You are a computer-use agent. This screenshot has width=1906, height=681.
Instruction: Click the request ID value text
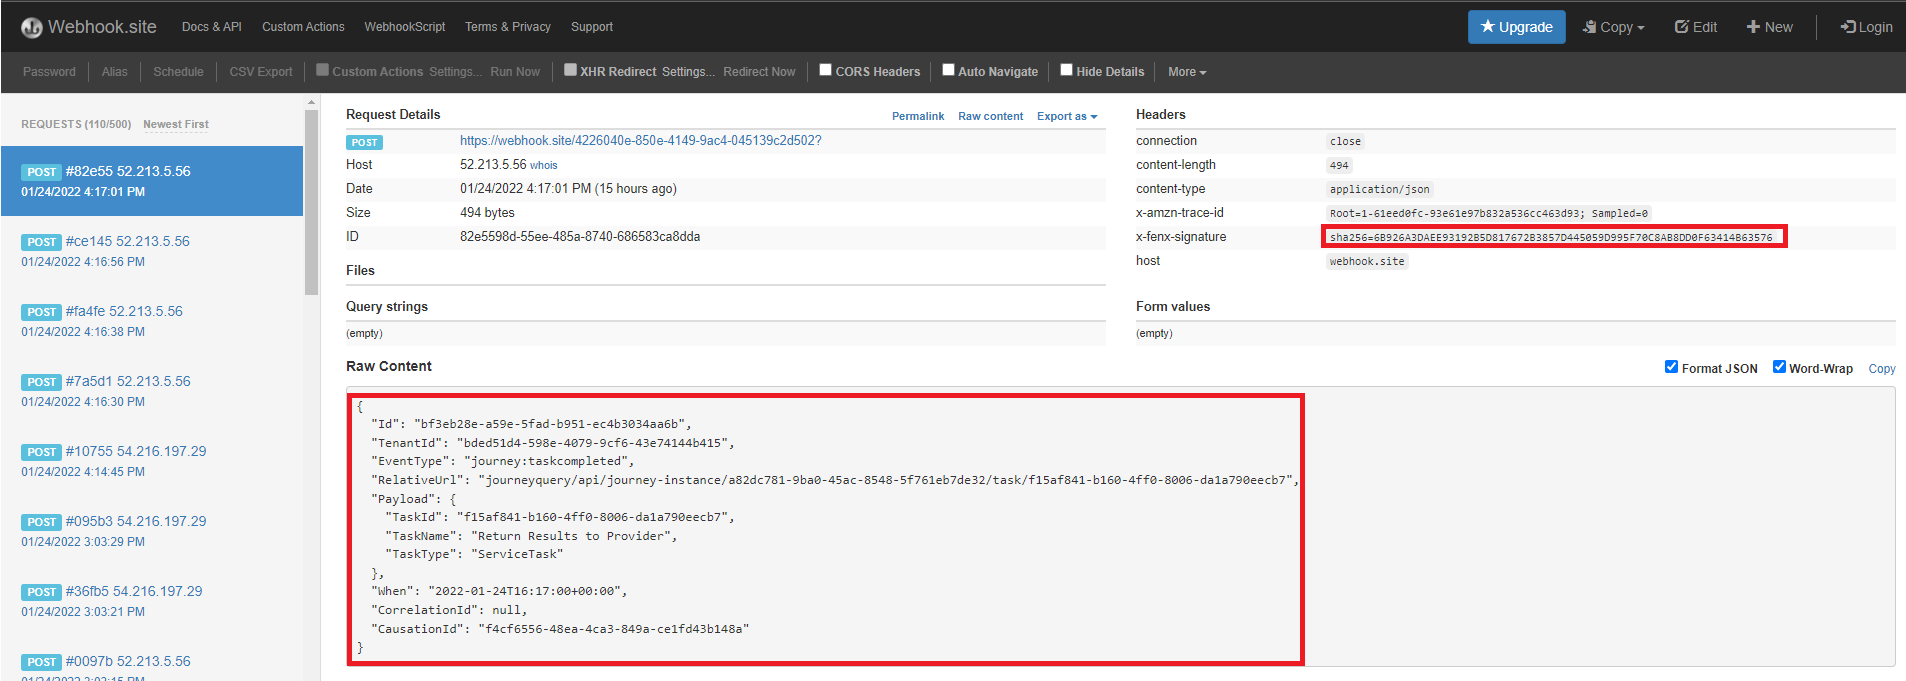pos(580,237)
